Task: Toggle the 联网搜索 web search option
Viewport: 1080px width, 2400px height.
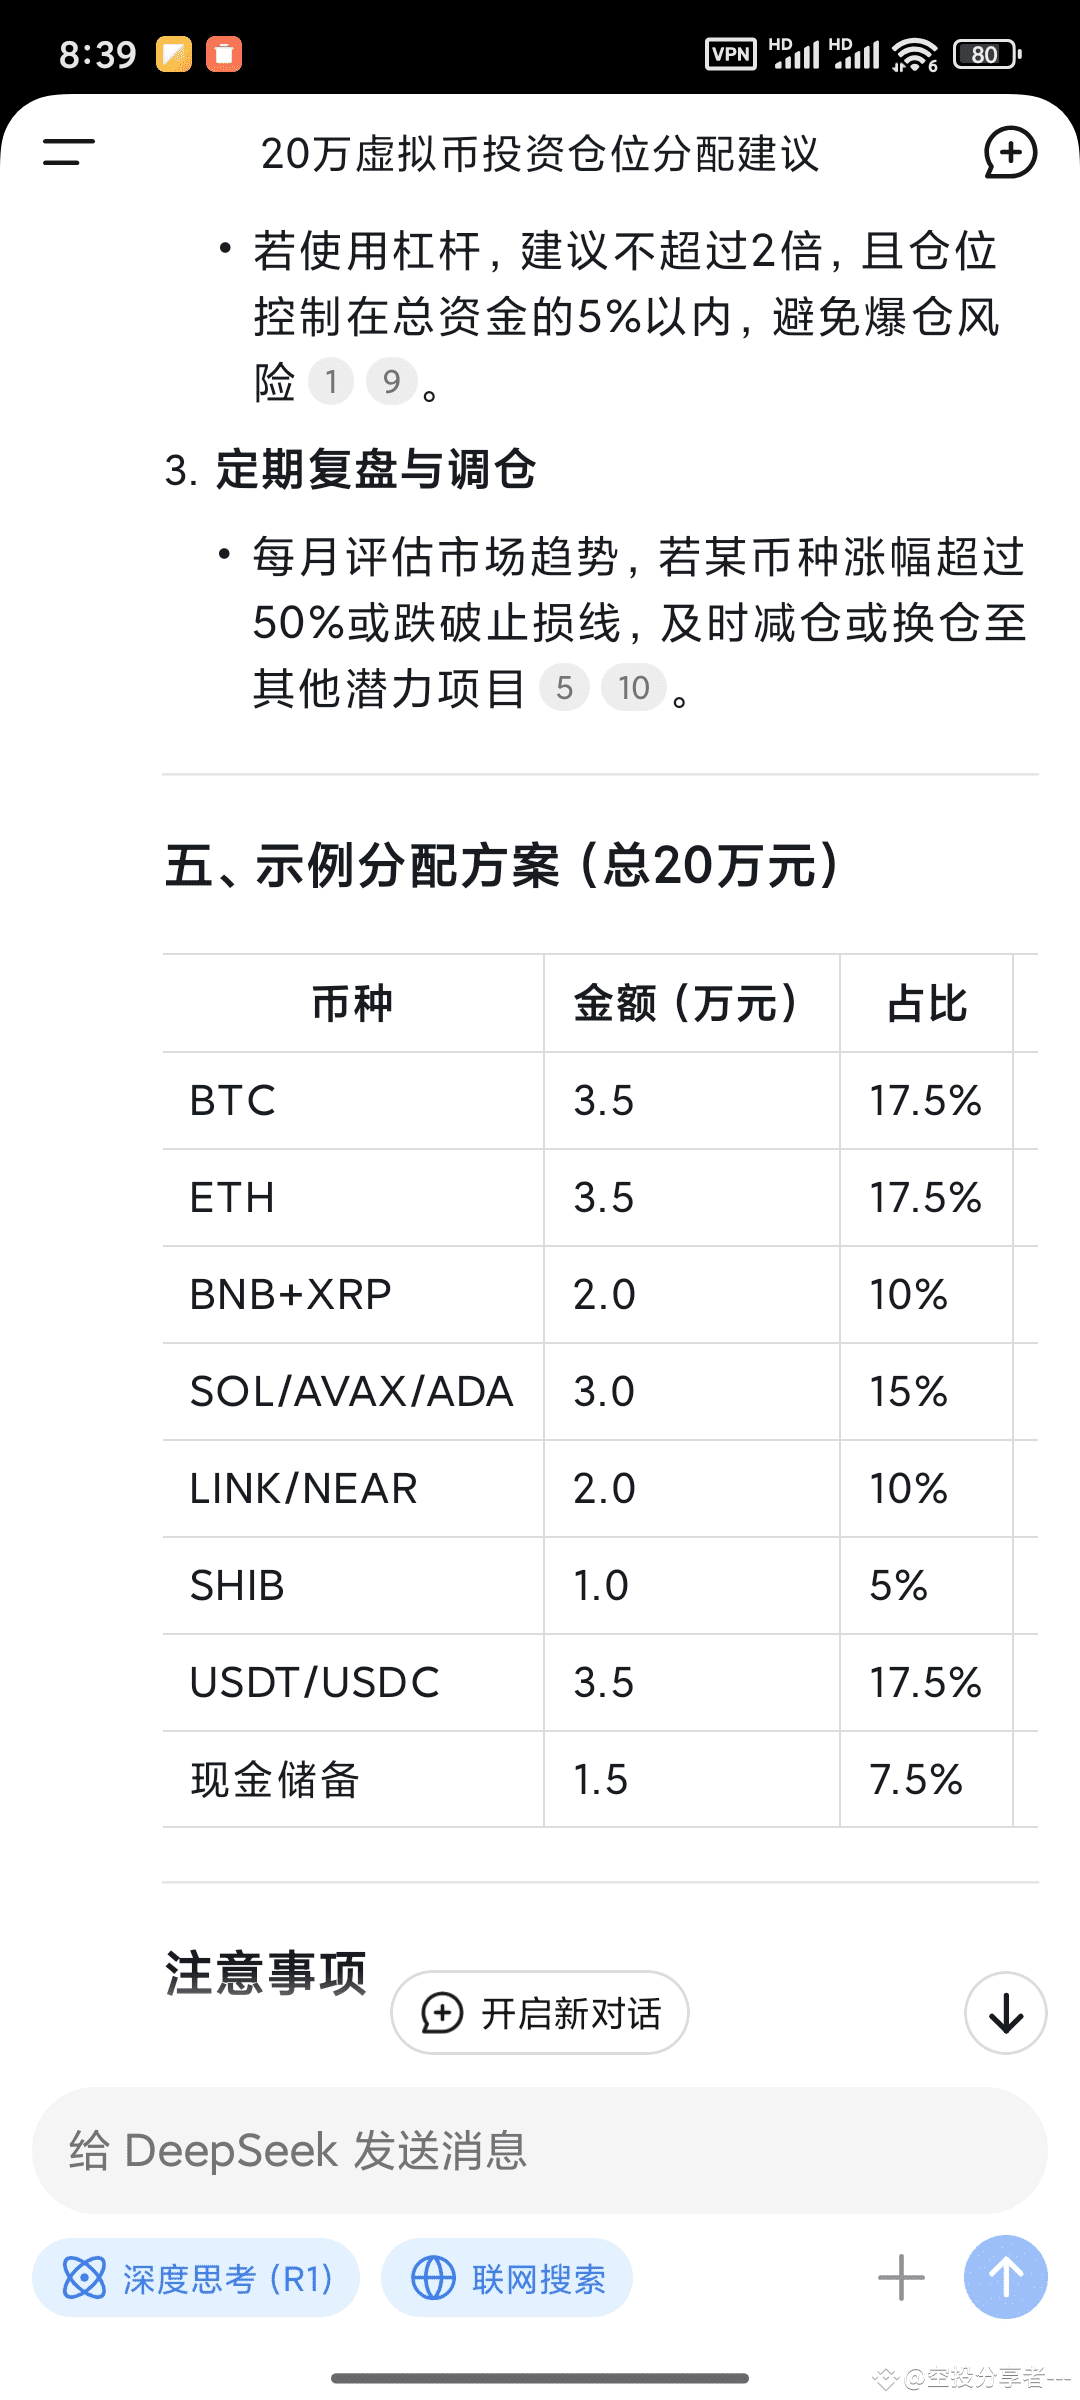Action: point(507,2278)
